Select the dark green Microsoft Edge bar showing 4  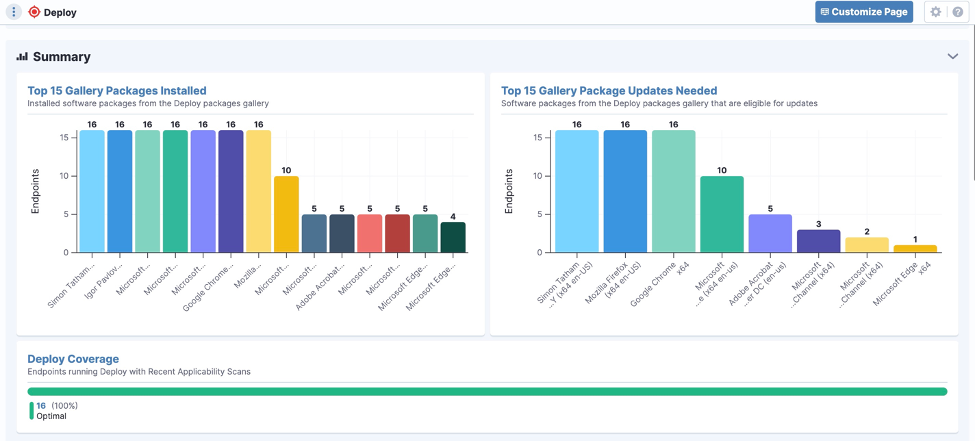[x=453, y=237]
